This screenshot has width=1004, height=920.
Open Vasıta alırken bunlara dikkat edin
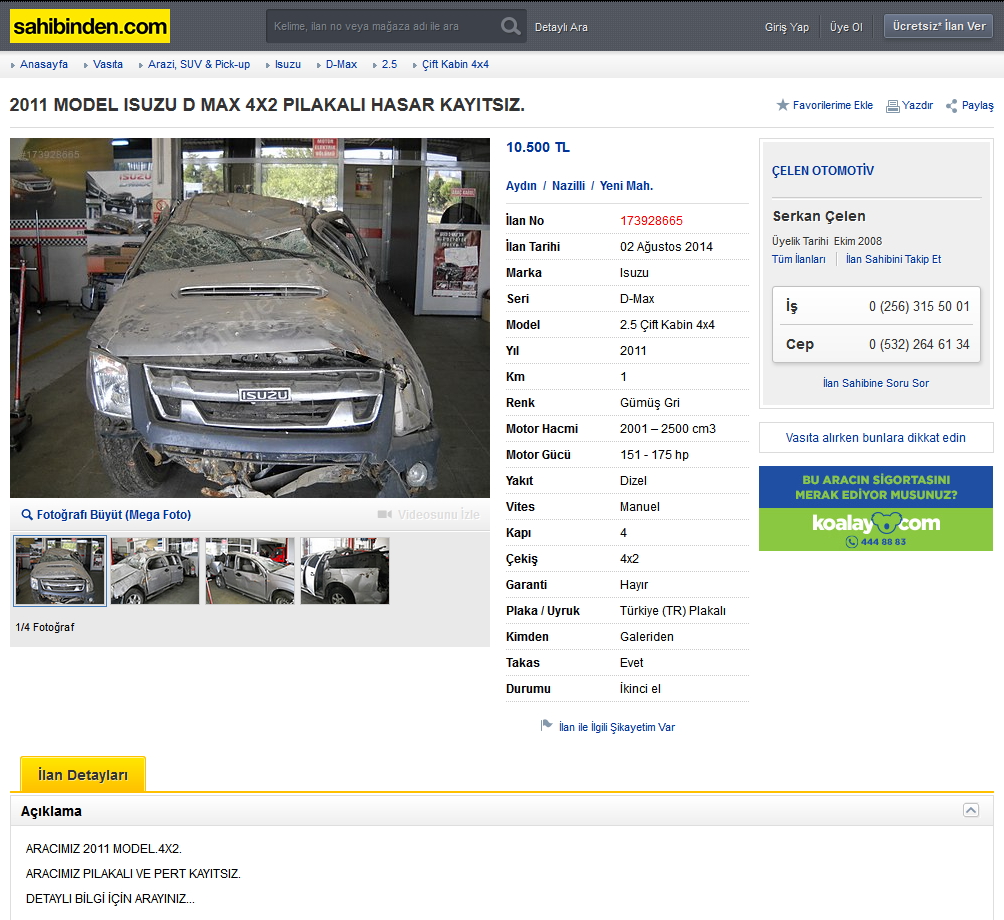[x=876, y=438]
